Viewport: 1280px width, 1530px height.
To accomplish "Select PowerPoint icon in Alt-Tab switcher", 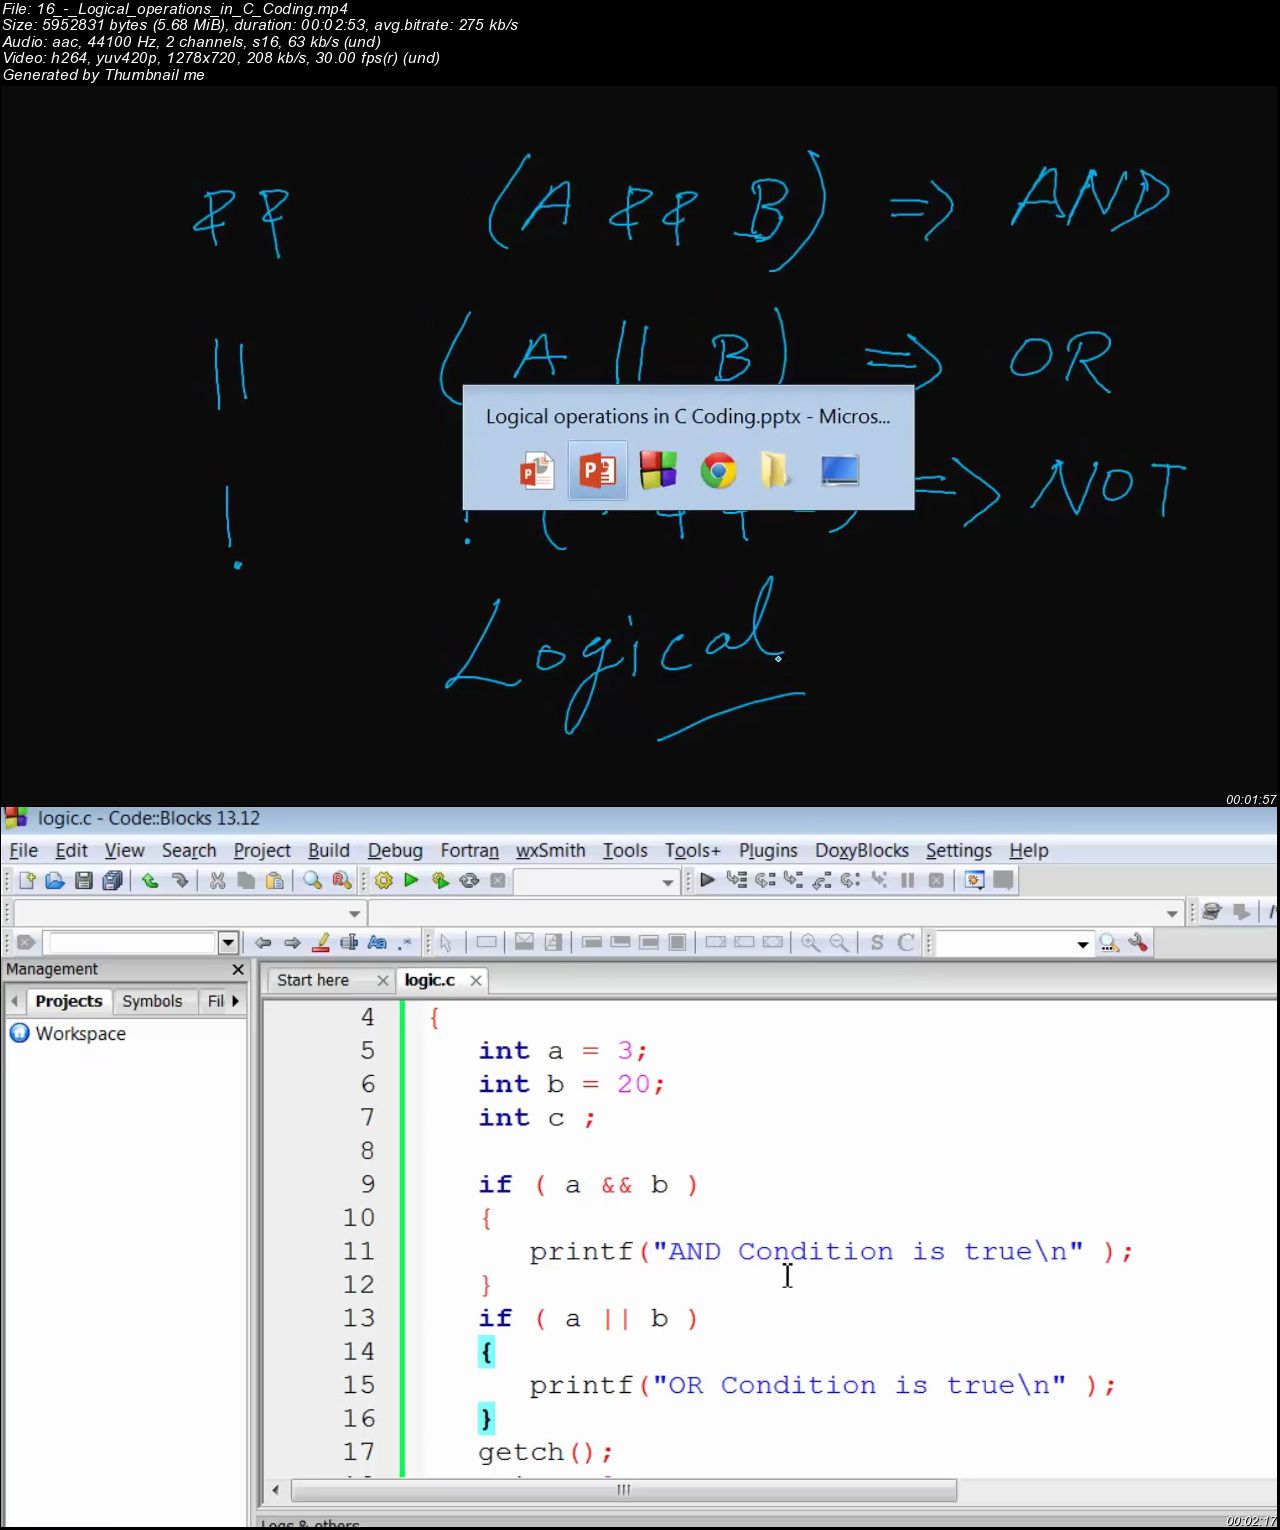I will pos(597,470).
